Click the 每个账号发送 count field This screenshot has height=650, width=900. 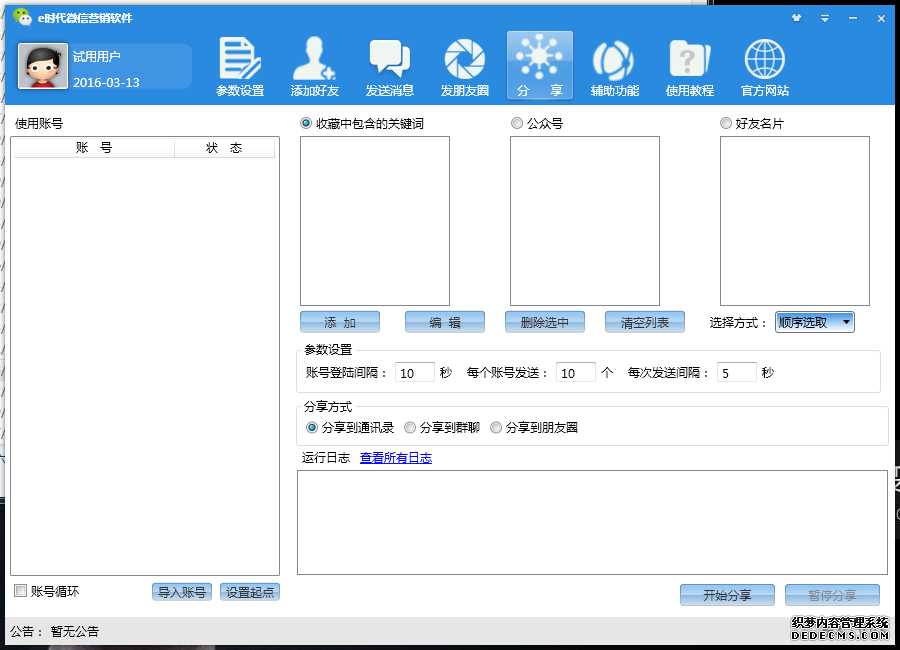[575, 373]
